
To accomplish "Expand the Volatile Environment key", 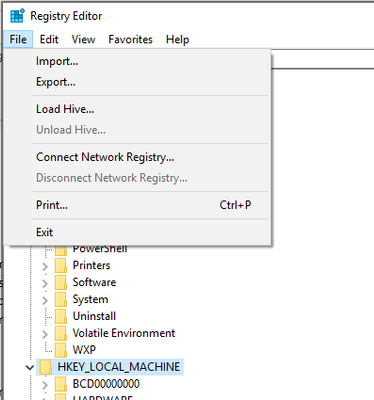I will [45, 334].
